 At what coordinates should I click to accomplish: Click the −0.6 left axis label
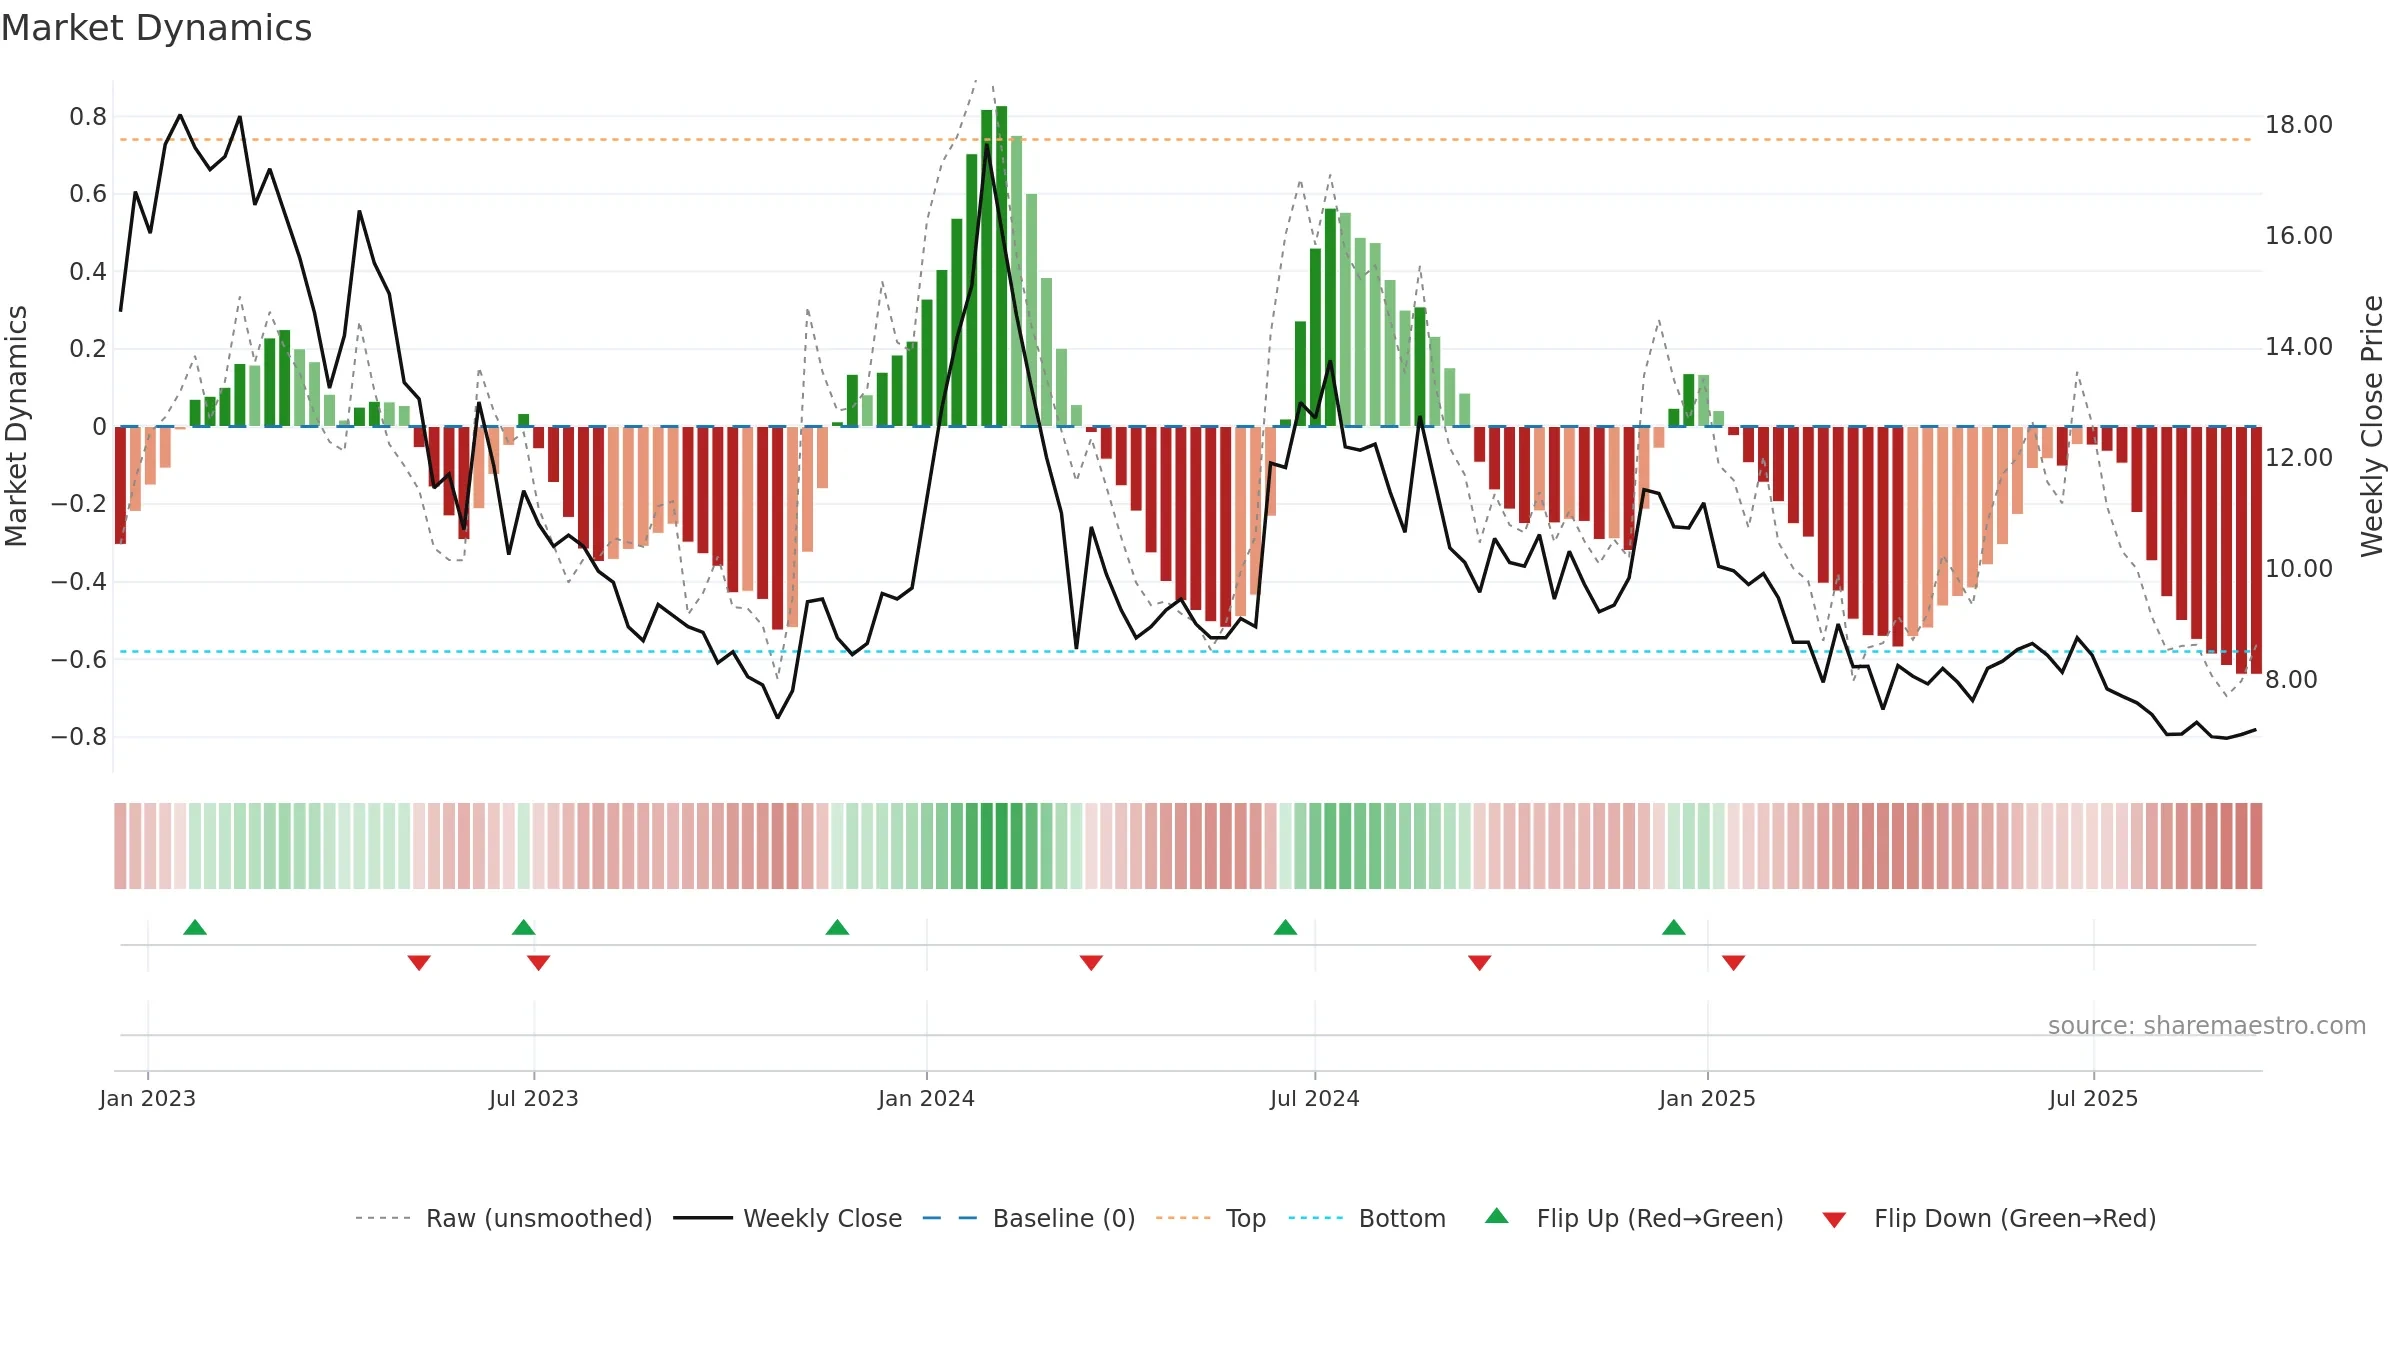pos(79,659)
